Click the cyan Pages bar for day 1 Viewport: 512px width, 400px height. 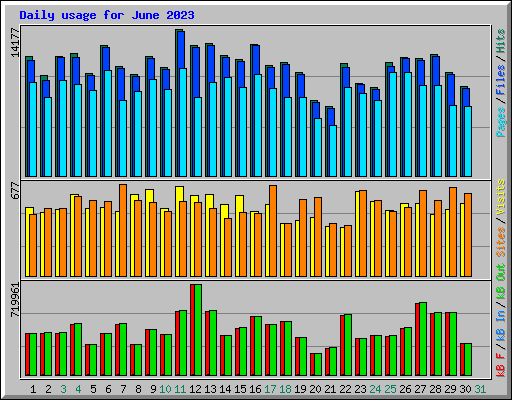[33, 129]
